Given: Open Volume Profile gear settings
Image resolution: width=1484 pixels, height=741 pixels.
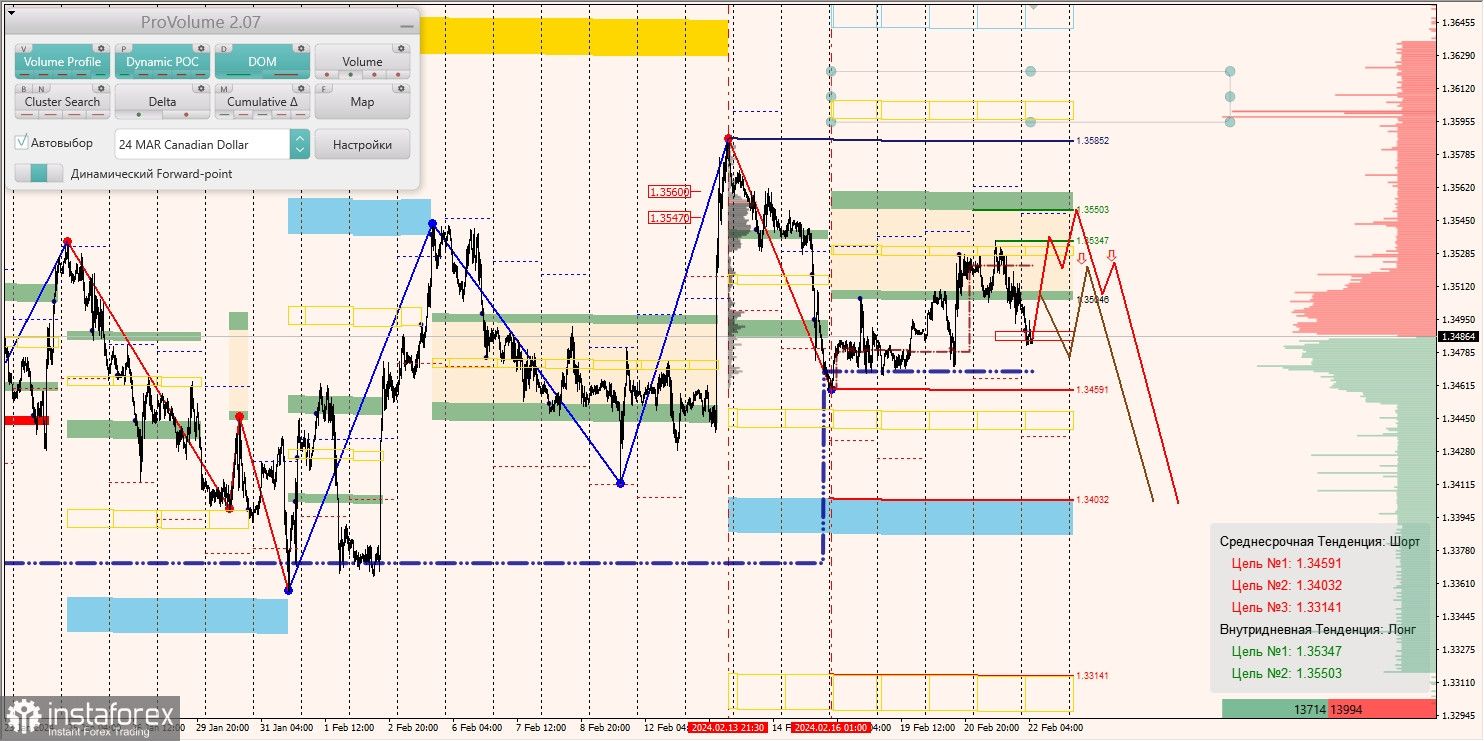Looking at the screenshot, I should pos(101,48).
